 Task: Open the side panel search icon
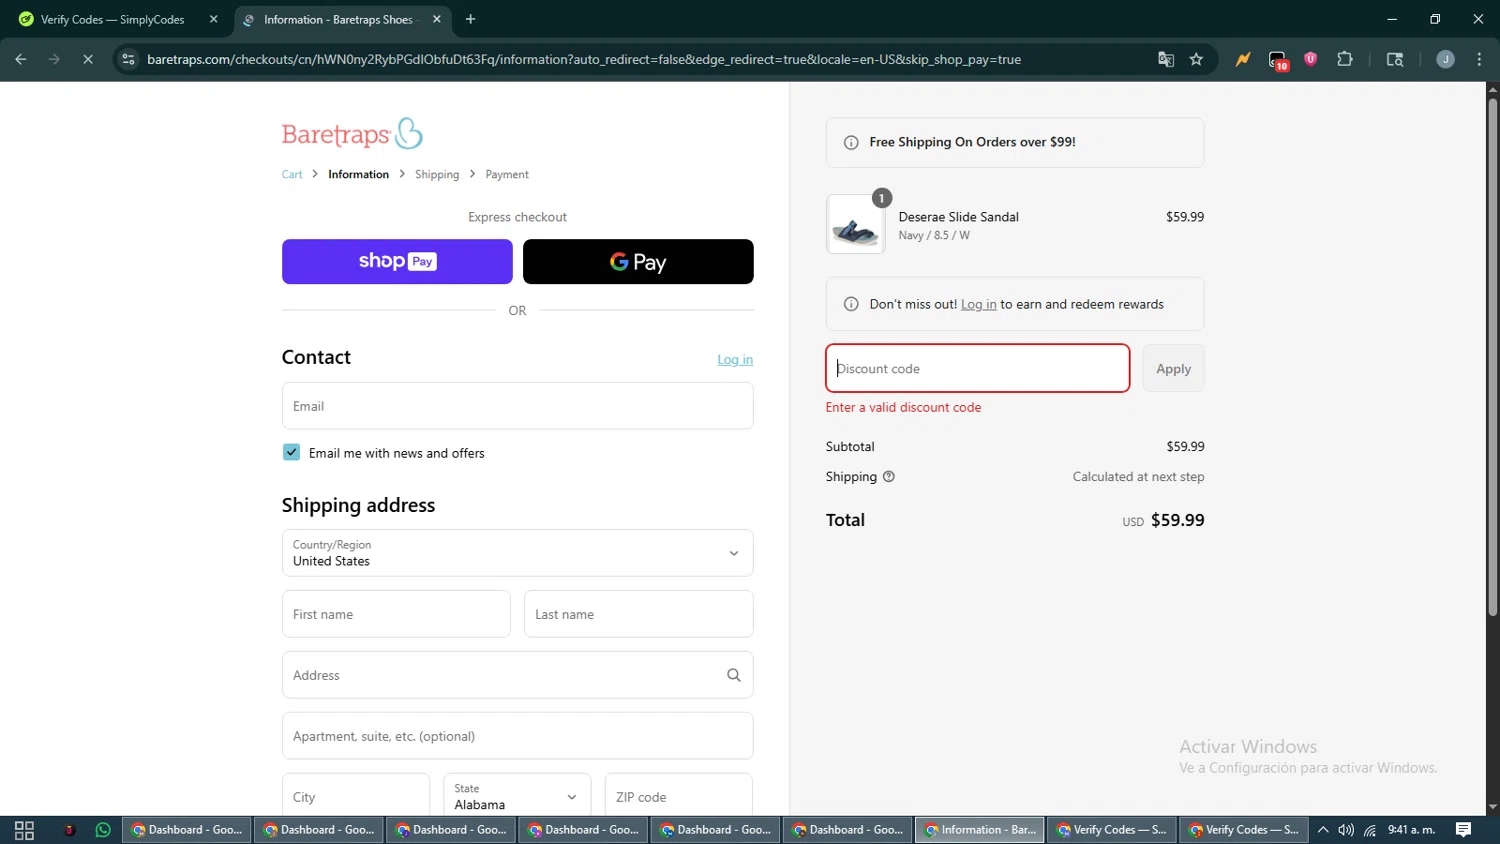1395,59
